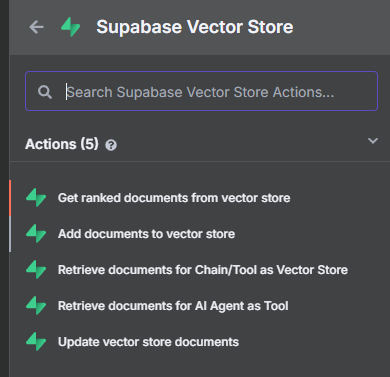Go back using the left arrow
Screen dimensions: 390x377
click(36, 27)
